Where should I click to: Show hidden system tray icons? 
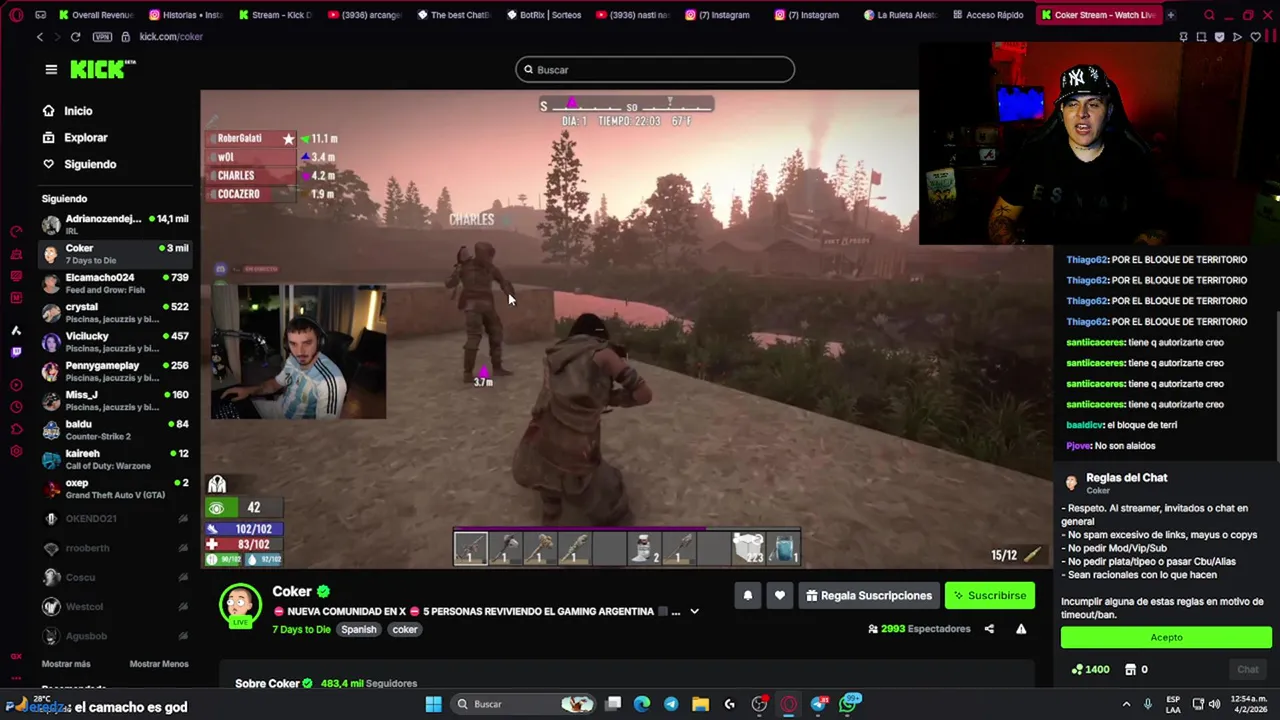tap(1126, 704)
